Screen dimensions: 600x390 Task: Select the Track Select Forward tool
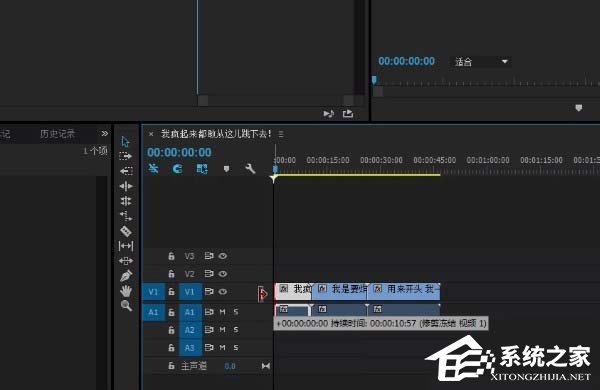126,156
